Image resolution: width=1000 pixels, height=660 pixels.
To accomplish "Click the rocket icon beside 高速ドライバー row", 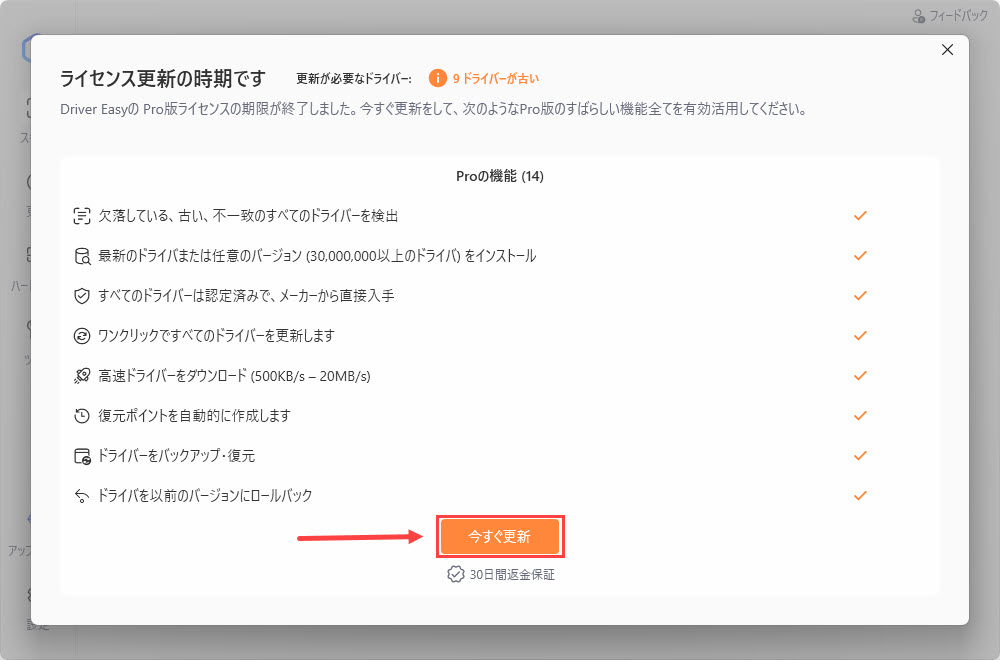I will point(82,376).
